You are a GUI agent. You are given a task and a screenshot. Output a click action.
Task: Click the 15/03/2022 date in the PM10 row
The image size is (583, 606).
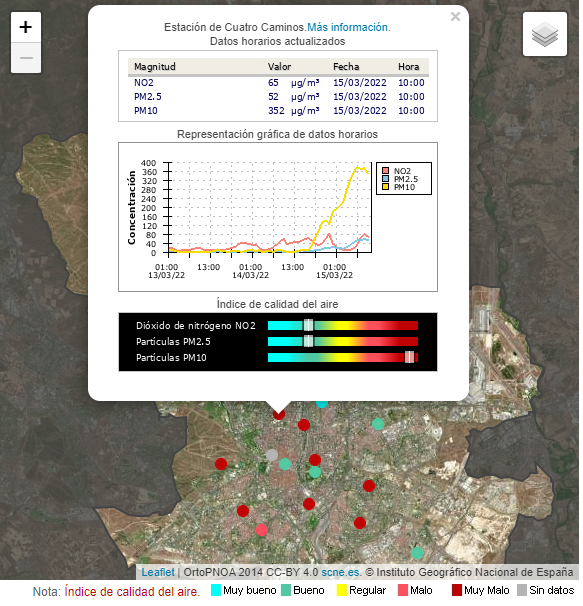click(360, 111)
